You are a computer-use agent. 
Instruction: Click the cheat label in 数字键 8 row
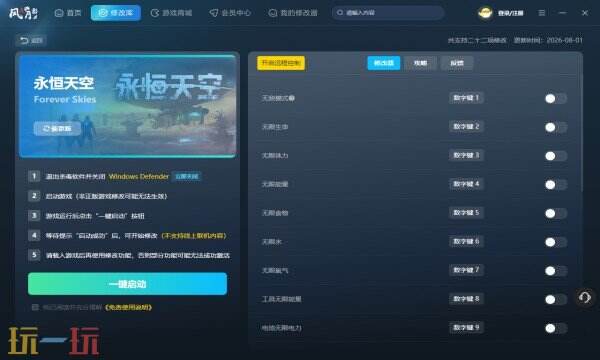pos(282,299)
